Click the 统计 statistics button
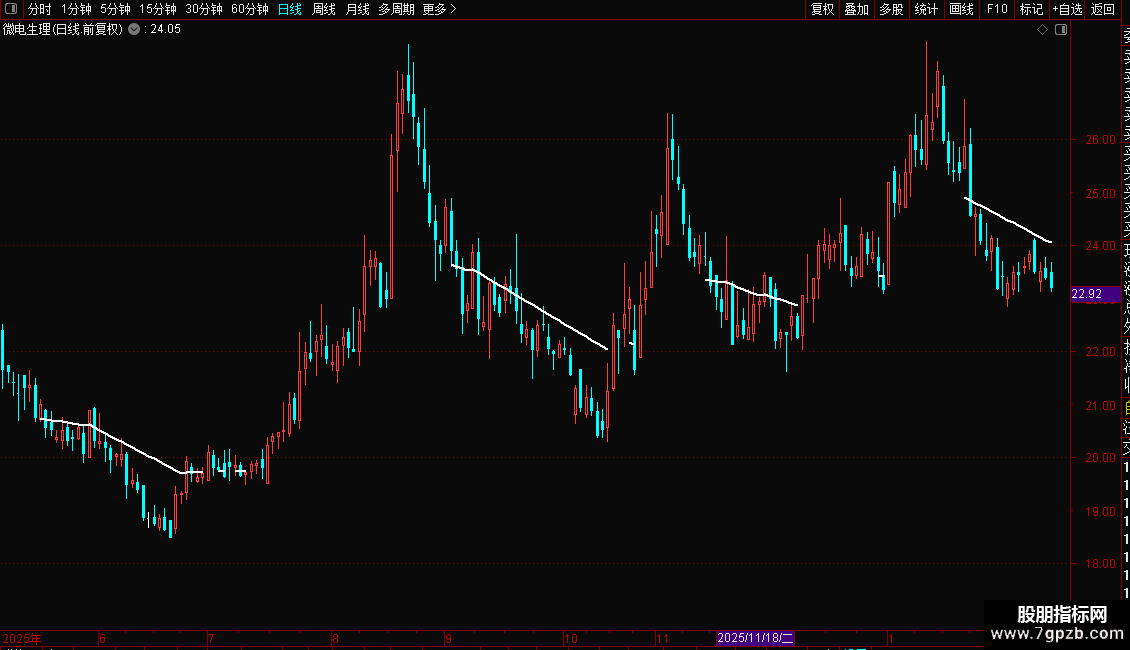The width and height of the screenshot is (1130, 650). click(926, 9)
